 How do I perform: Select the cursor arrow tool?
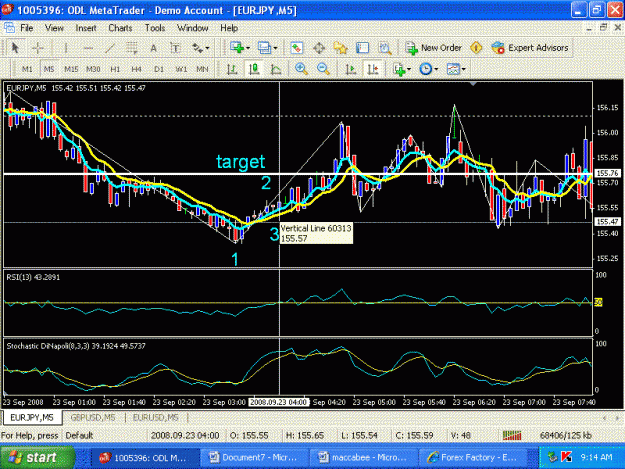click(x=15, y=48)
